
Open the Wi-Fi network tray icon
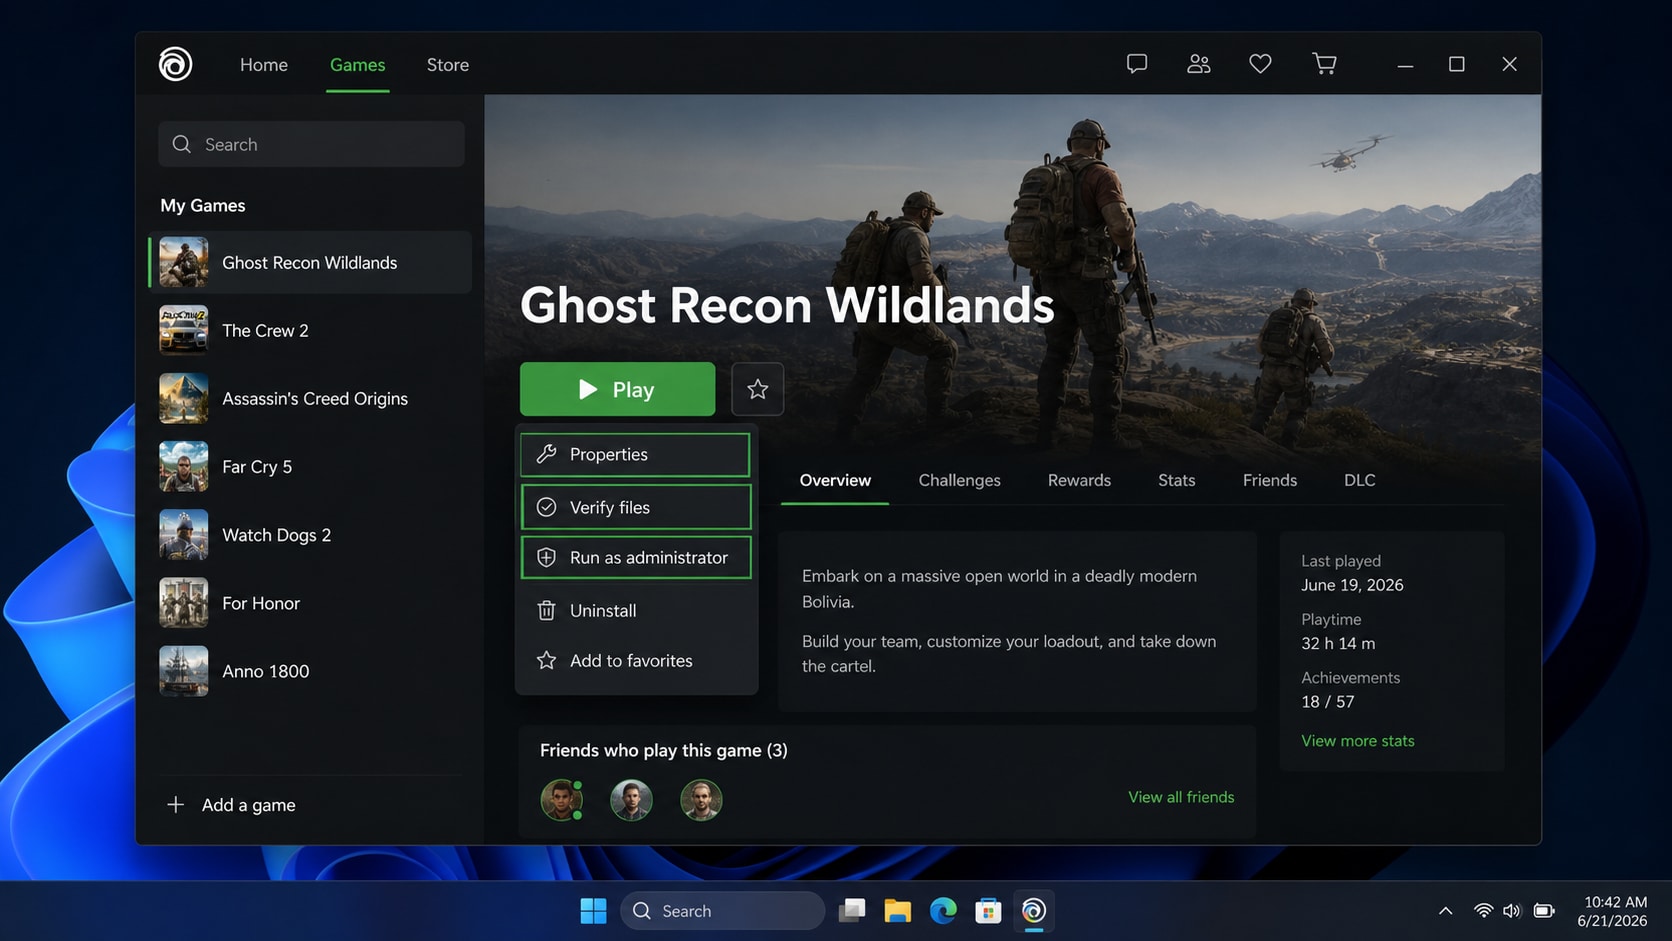(x=1483, y=911)
